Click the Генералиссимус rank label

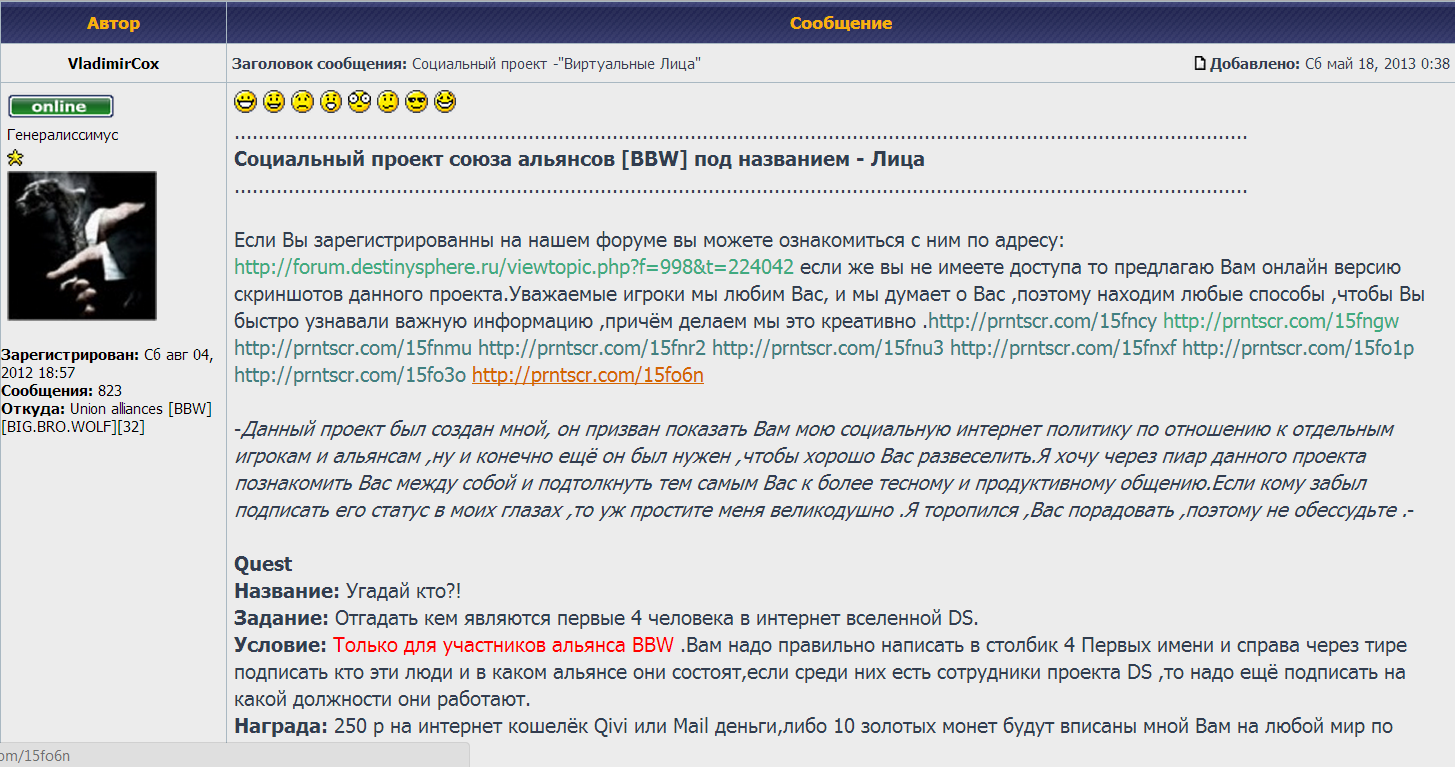[63, 135]
